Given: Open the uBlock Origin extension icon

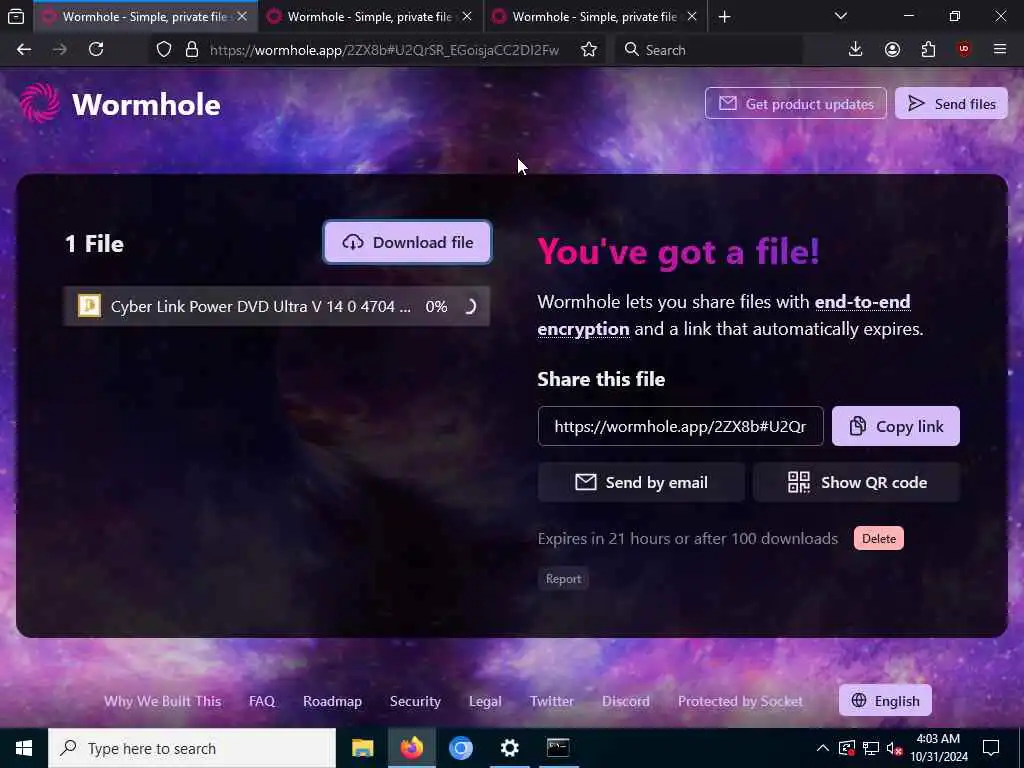Looking at the screenshot, I should 964,50.
